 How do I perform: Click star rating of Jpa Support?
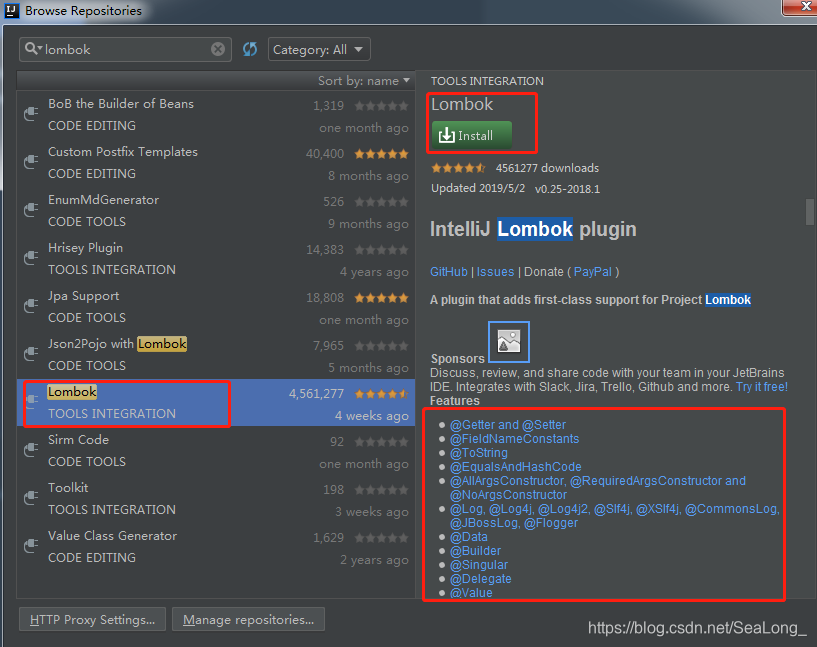pos(381,298)
